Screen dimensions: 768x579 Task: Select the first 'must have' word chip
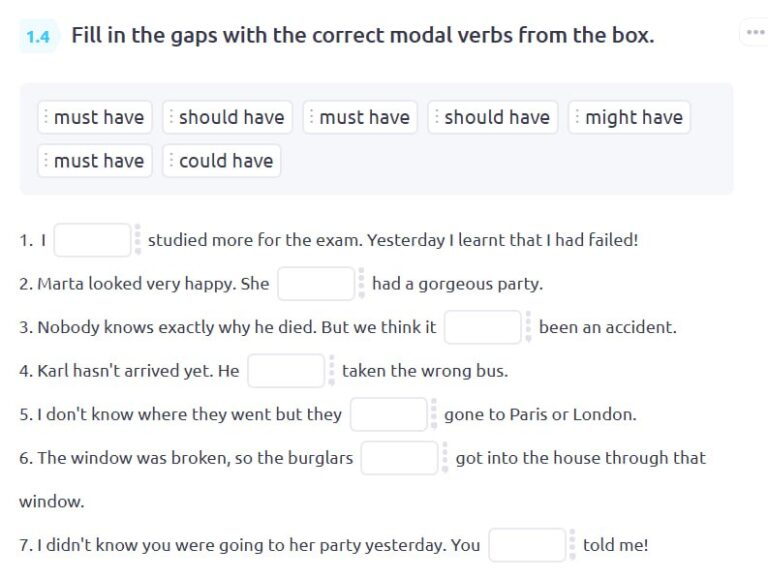coord(95,117)
